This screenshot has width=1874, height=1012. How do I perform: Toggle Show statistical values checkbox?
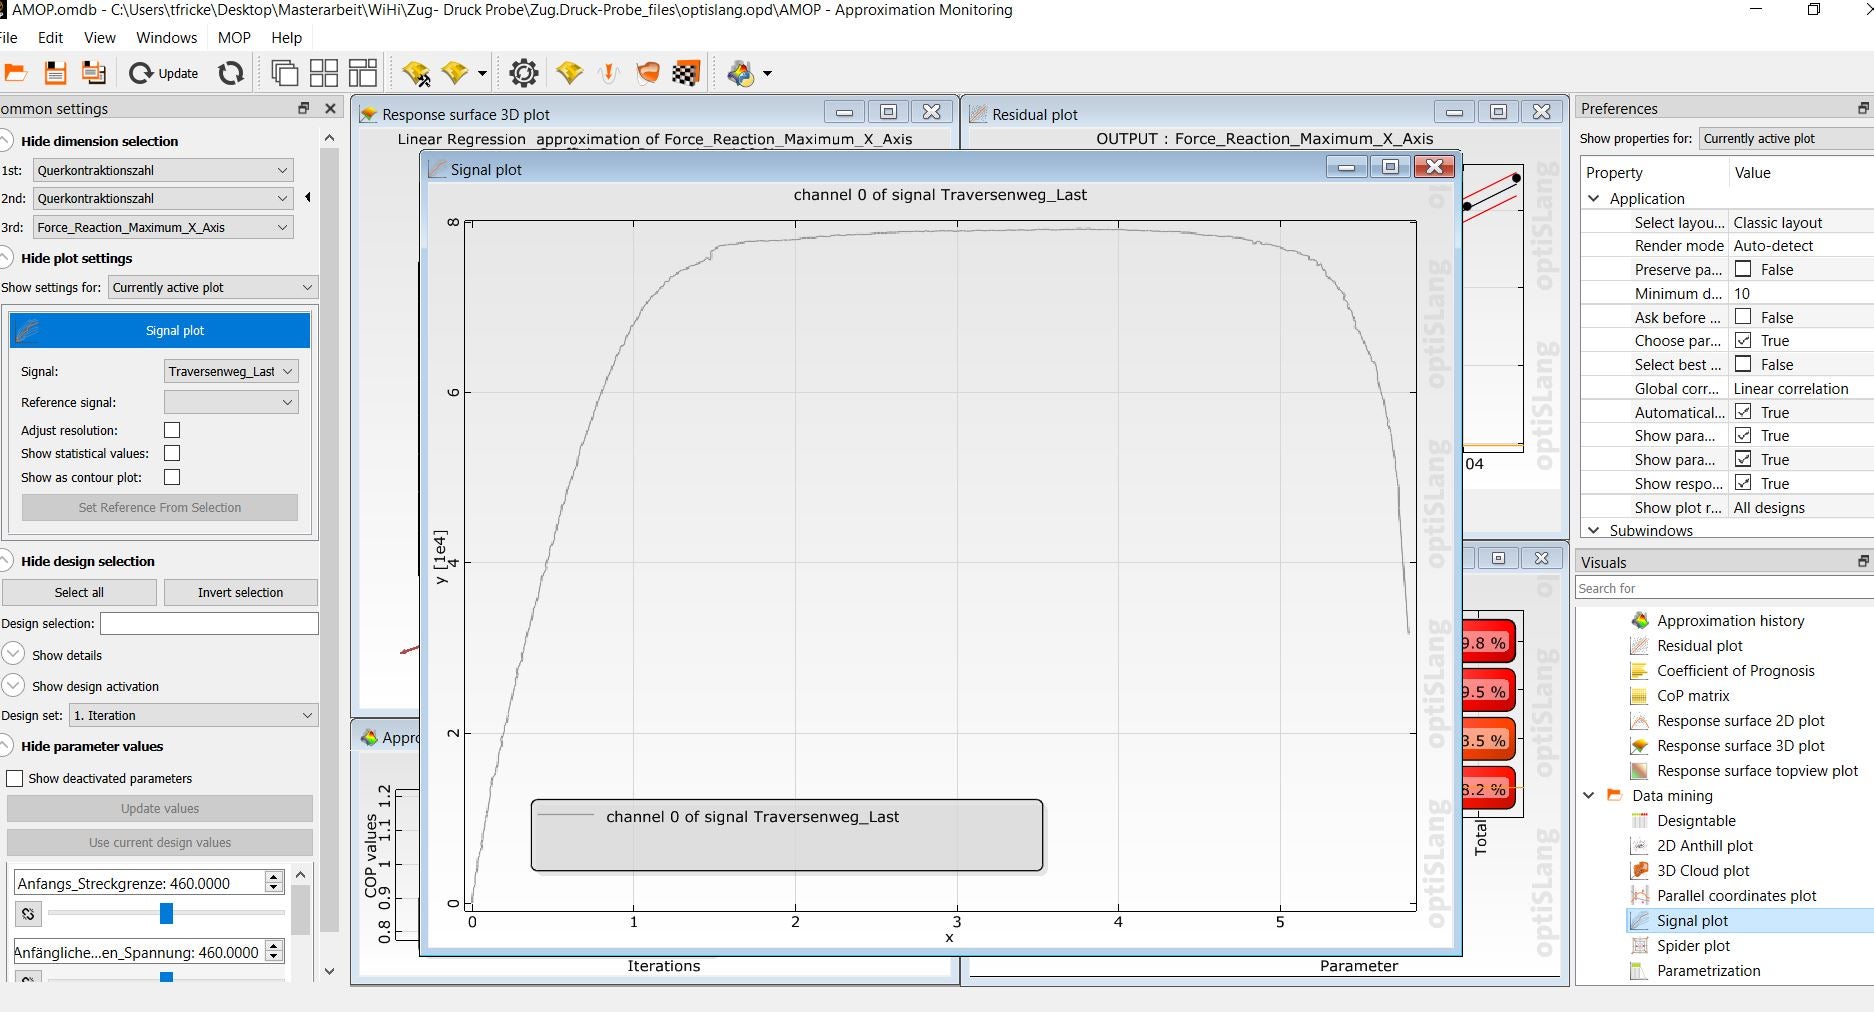172,453
